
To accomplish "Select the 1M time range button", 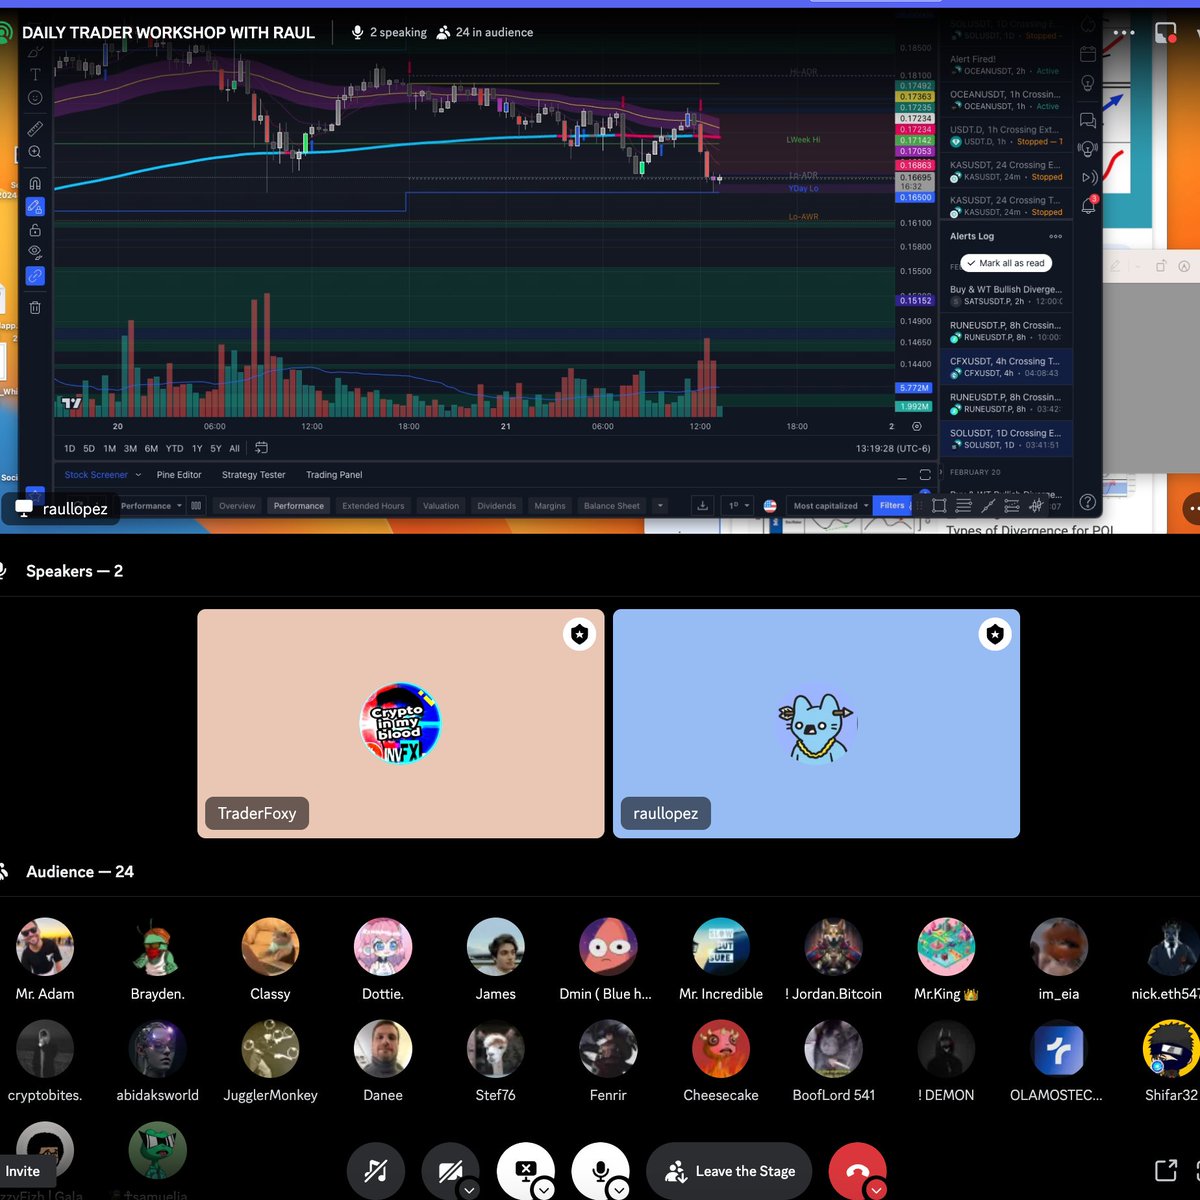I will 109,448.
